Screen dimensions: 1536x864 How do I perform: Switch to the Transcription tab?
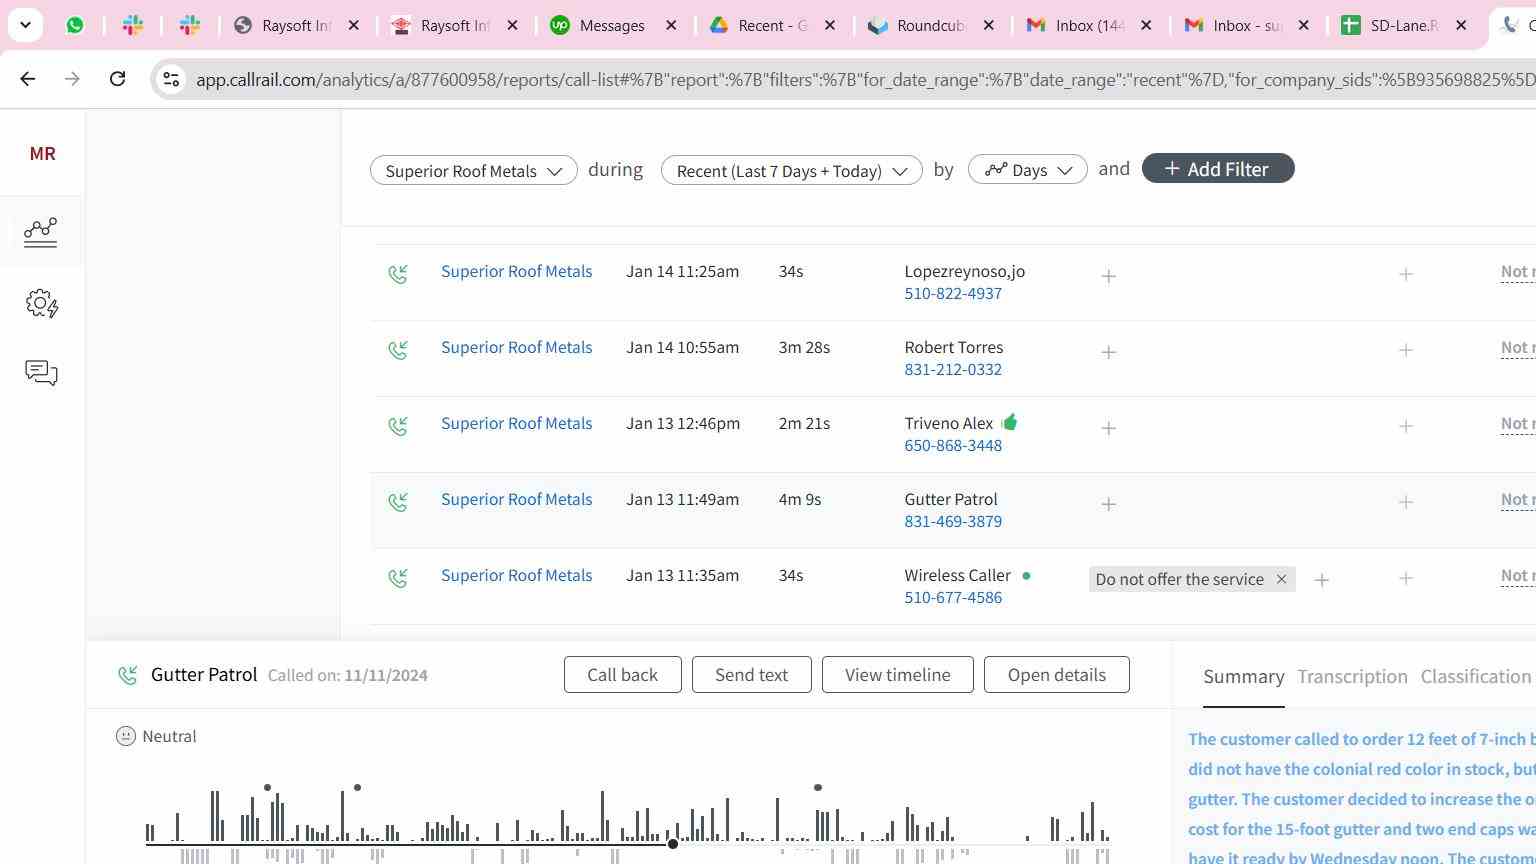point(1352,677)
